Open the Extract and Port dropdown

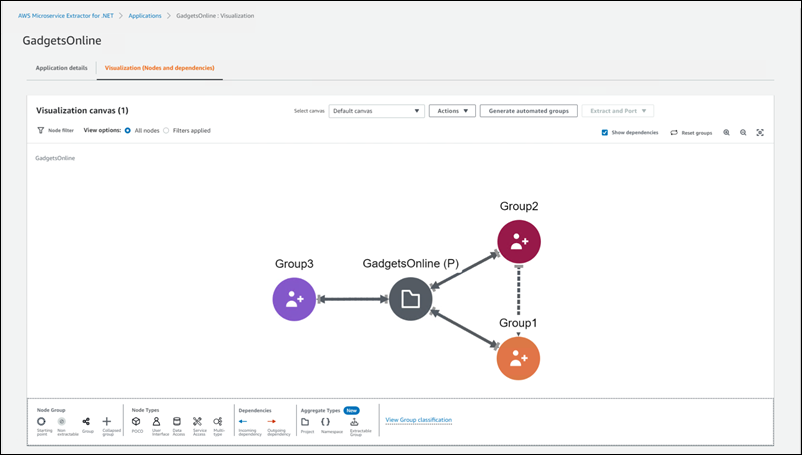point(618,111)
